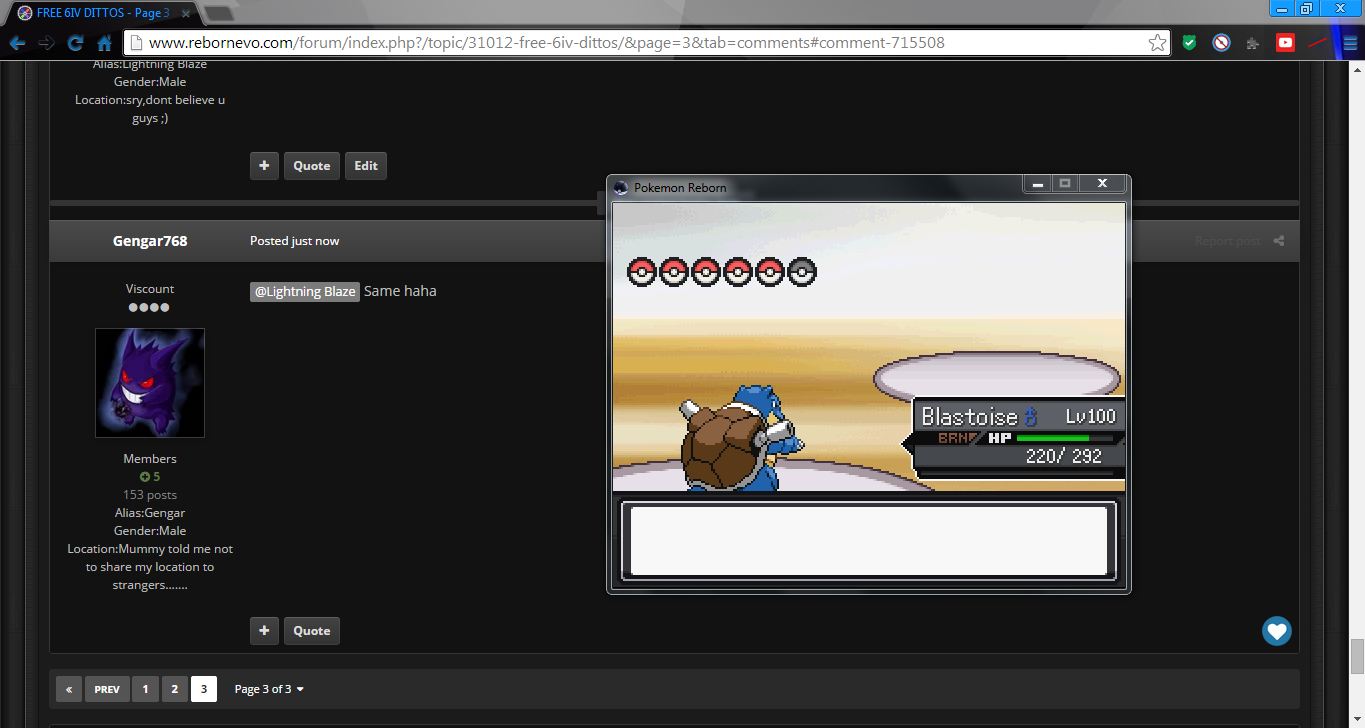This screenshot has width=1365, height=728.
Task: Minimize the Chrome browser window
Action: pos(1282,8)
